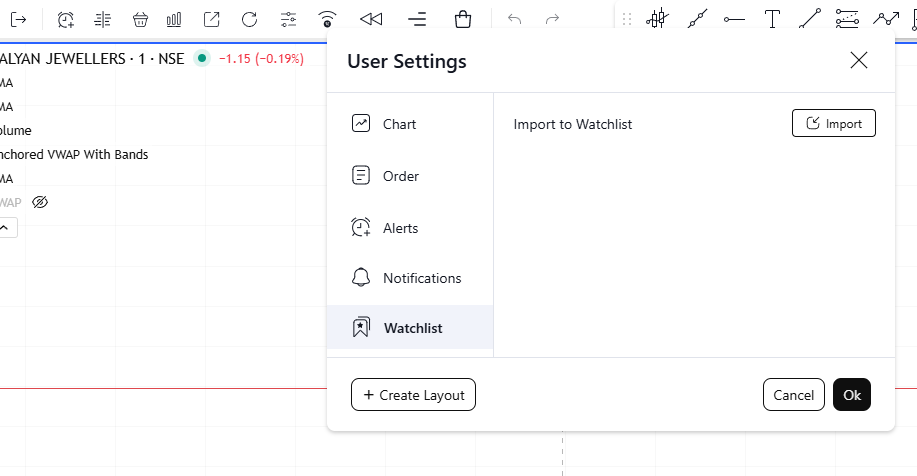This screenshot has height=476, width=917.
Task: Click the Import button
Action: click(833, 123)
